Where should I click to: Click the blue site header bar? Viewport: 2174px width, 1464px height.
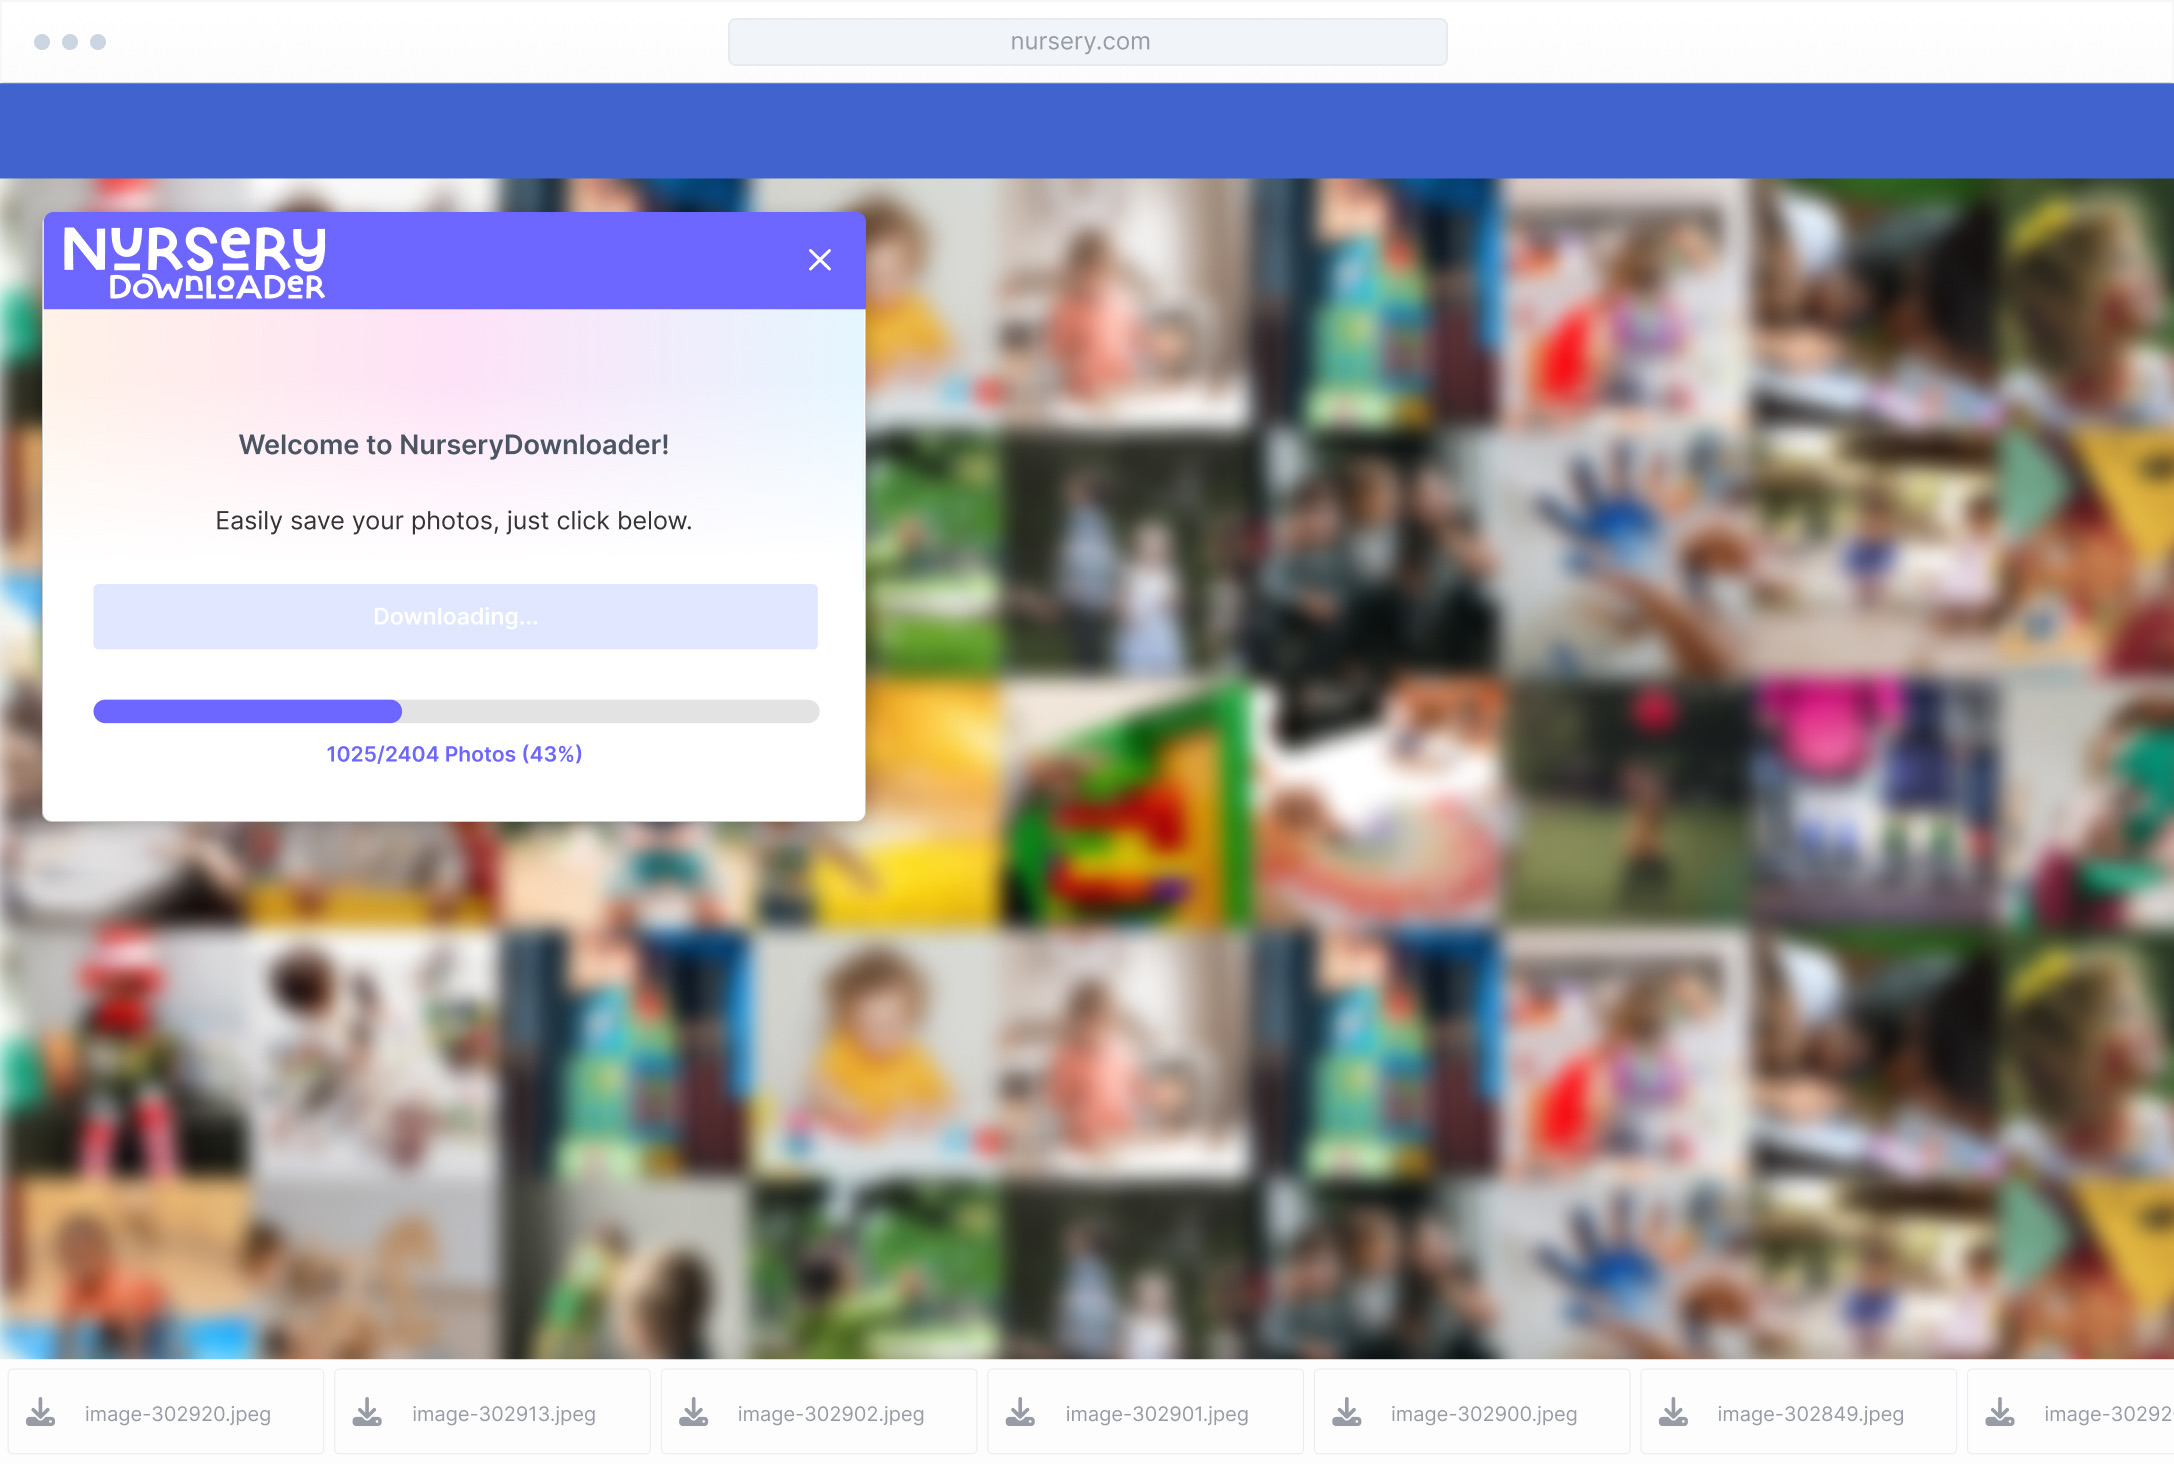click(x=1087, y=131)
